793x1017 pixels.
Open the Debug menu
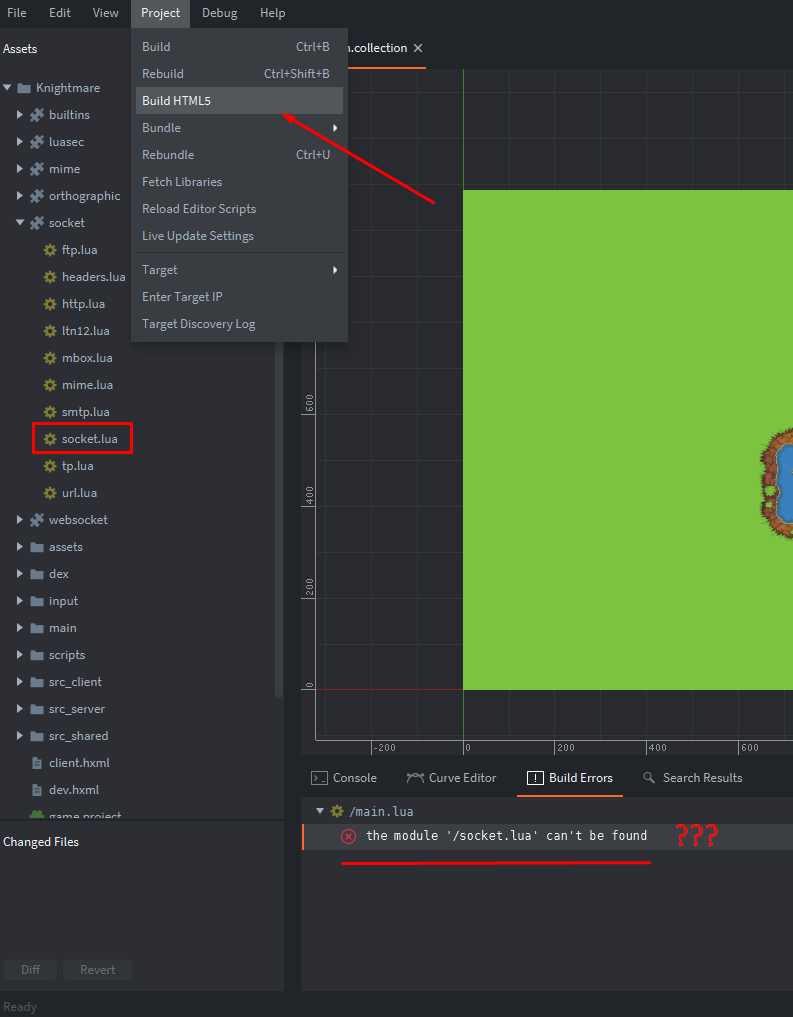[x=220, y=13]
